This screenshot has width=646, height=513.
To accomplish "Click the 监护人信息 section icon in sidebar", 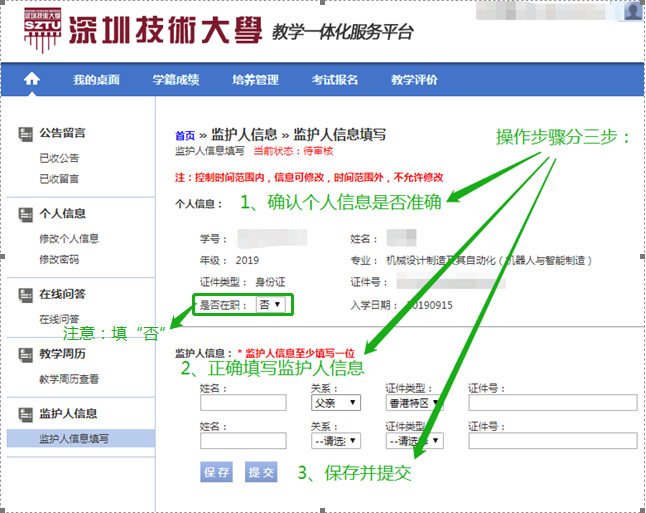I will 26,414.
